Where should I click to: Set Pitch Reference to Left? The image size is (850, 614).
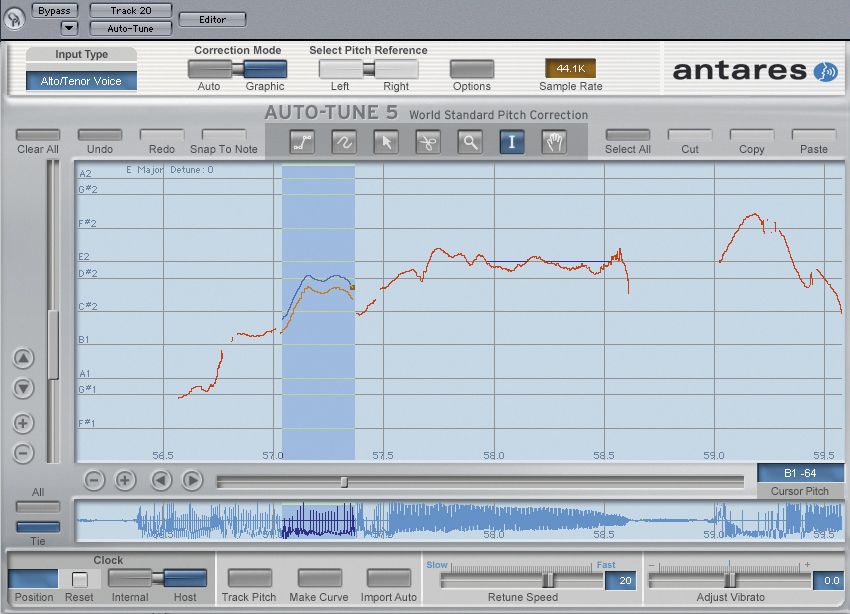[341, 69]
